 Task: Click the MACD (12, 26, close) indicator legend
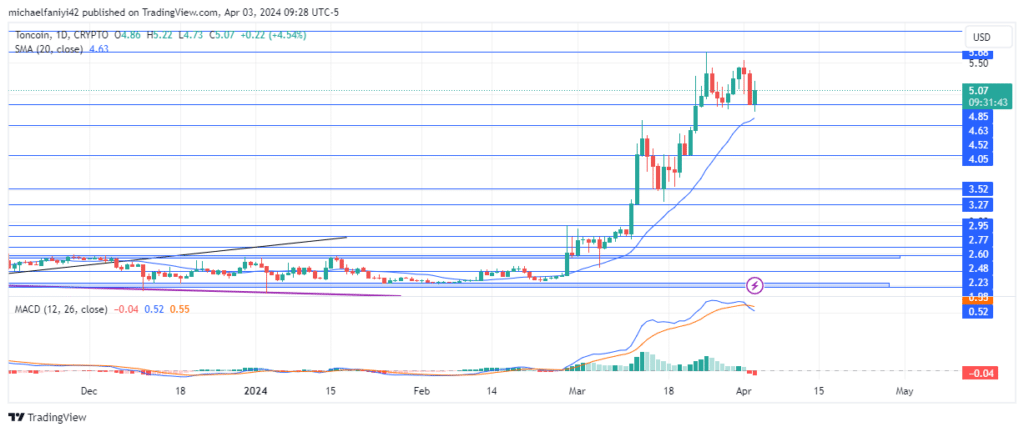[61, 310]
